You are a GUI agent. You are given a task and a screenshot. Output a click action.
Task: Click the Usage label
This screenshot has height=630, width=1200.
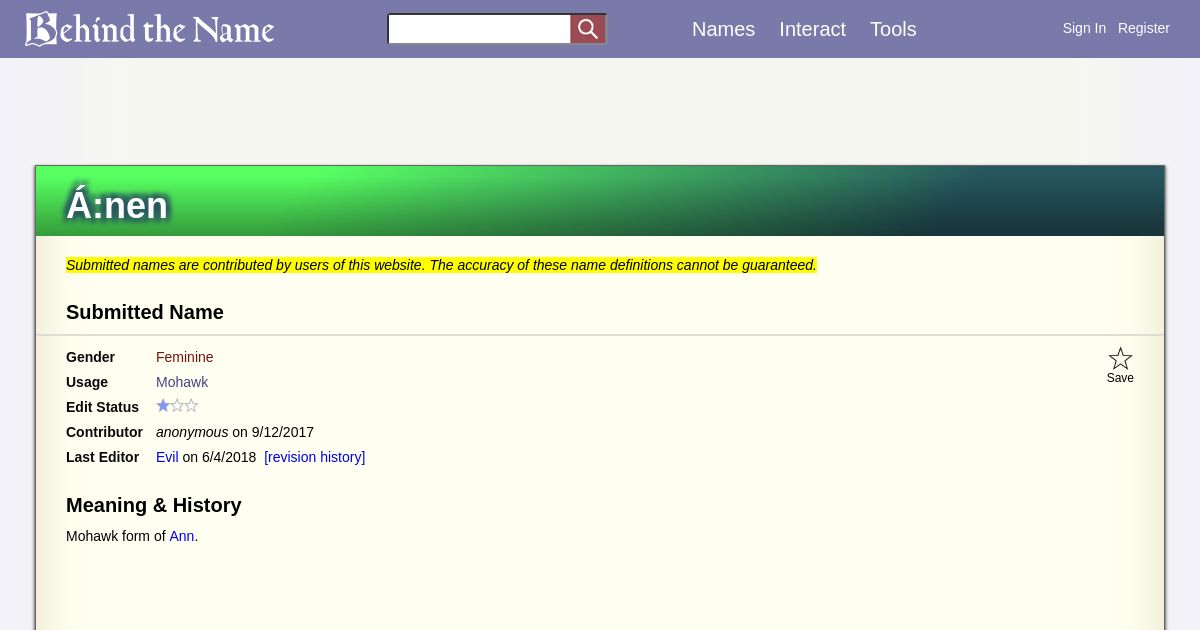tap(87, 382)
